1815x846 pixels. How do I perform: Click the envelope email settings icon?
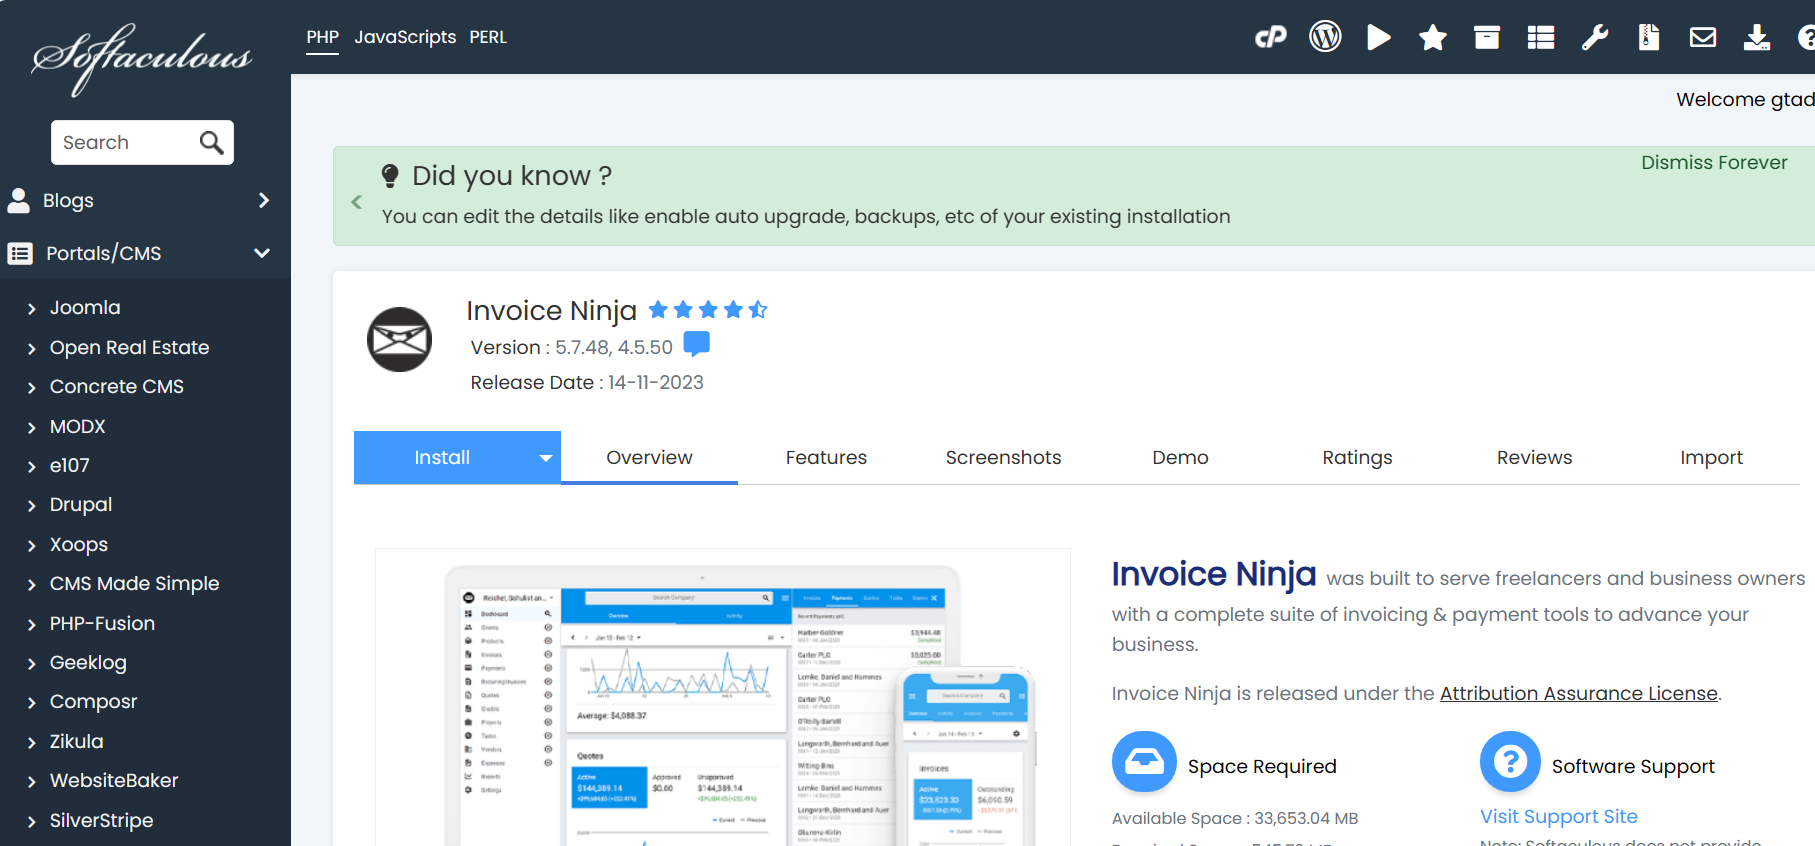click(x=1703, y=38)
